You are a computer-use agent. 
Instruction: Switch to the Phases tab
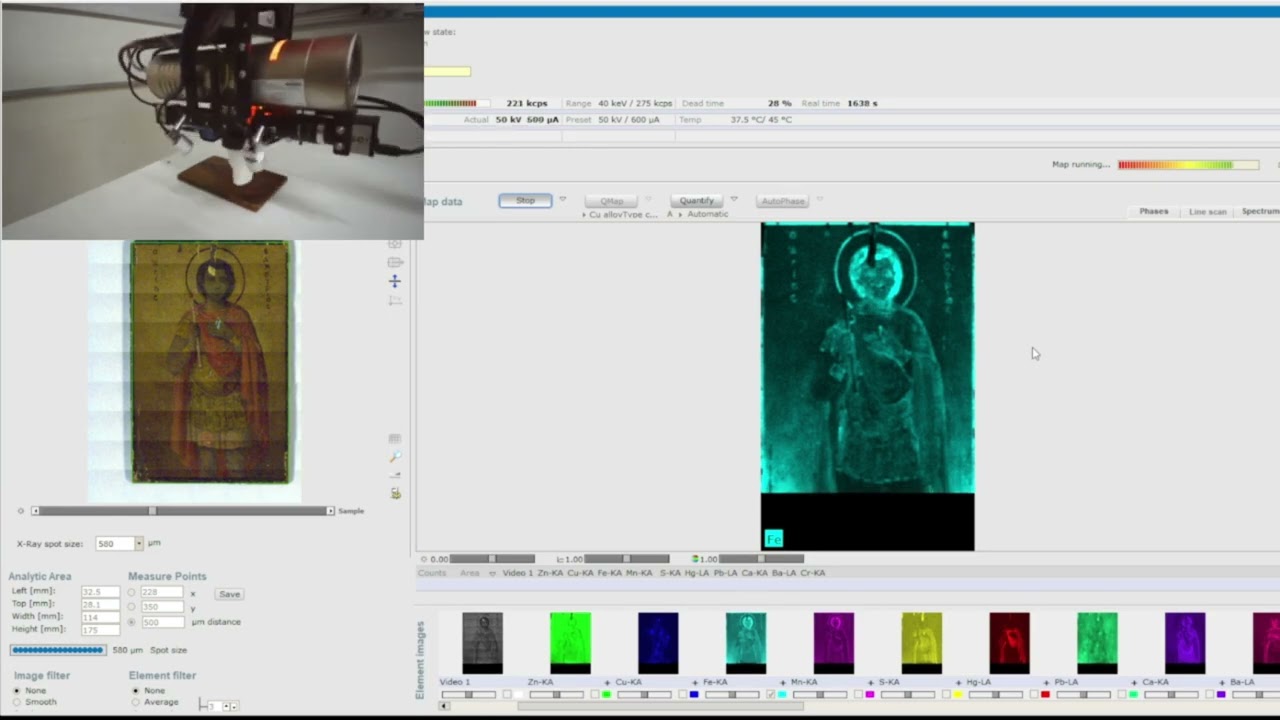1153,212
